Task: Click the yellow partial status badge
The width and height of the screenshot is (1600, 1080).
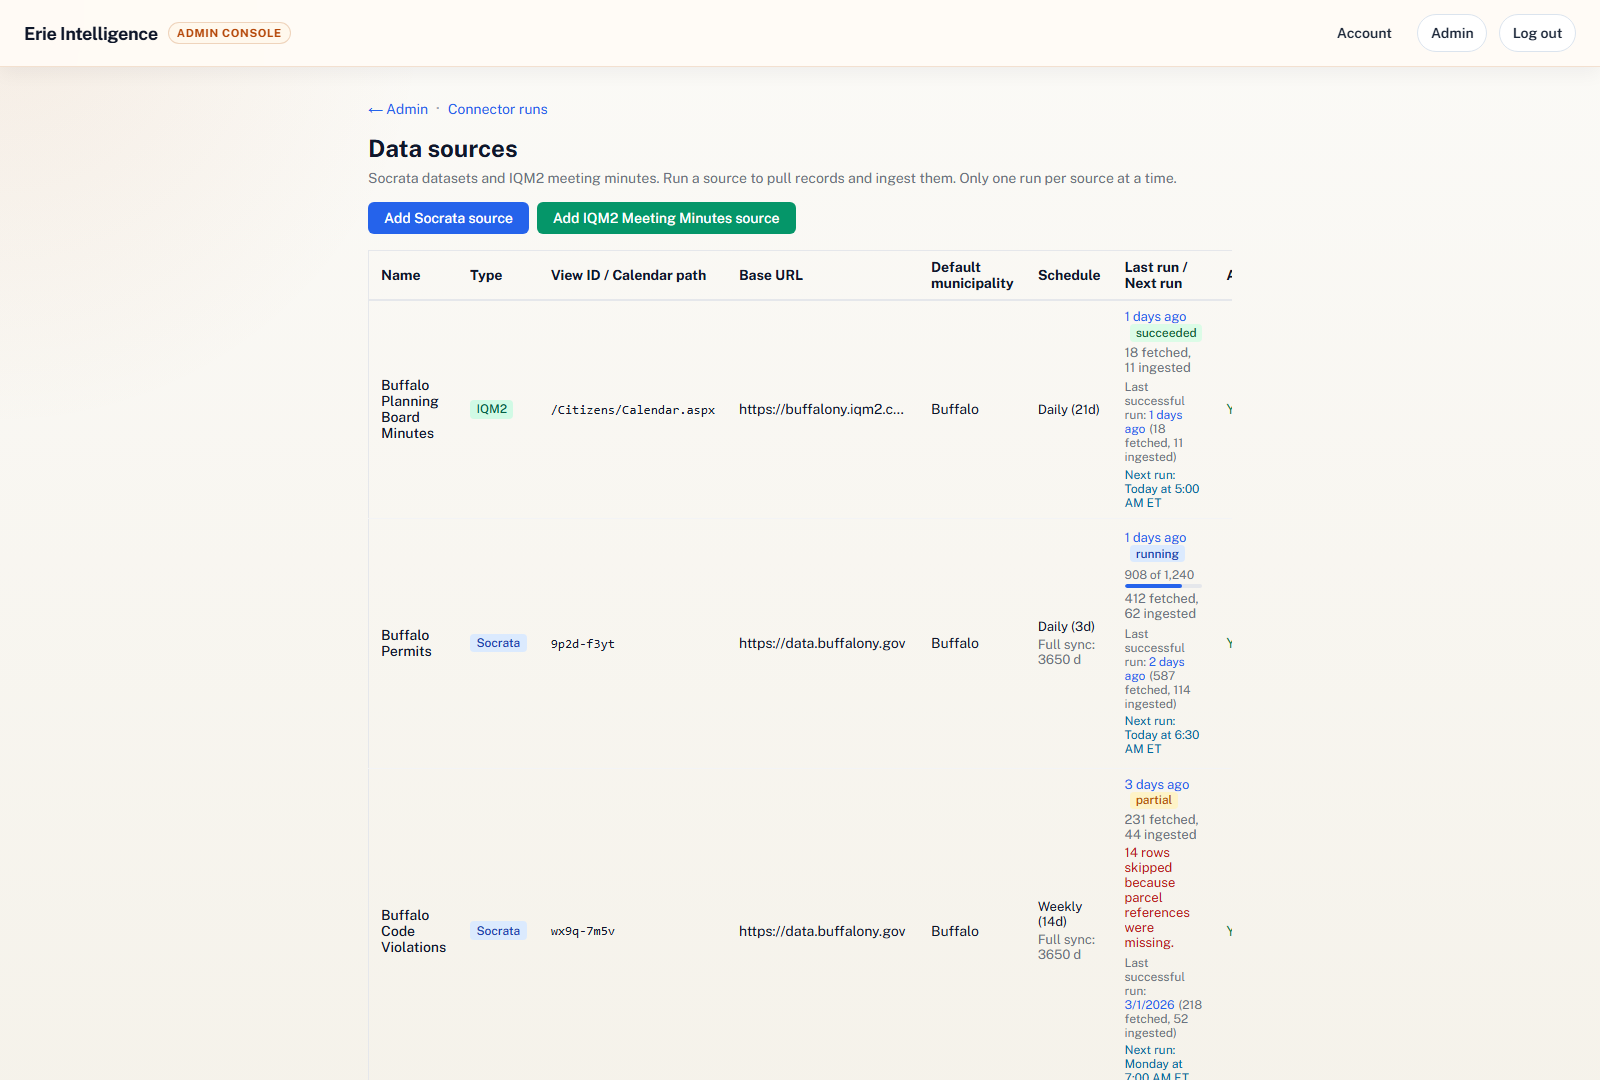Action: [1153, 800]
